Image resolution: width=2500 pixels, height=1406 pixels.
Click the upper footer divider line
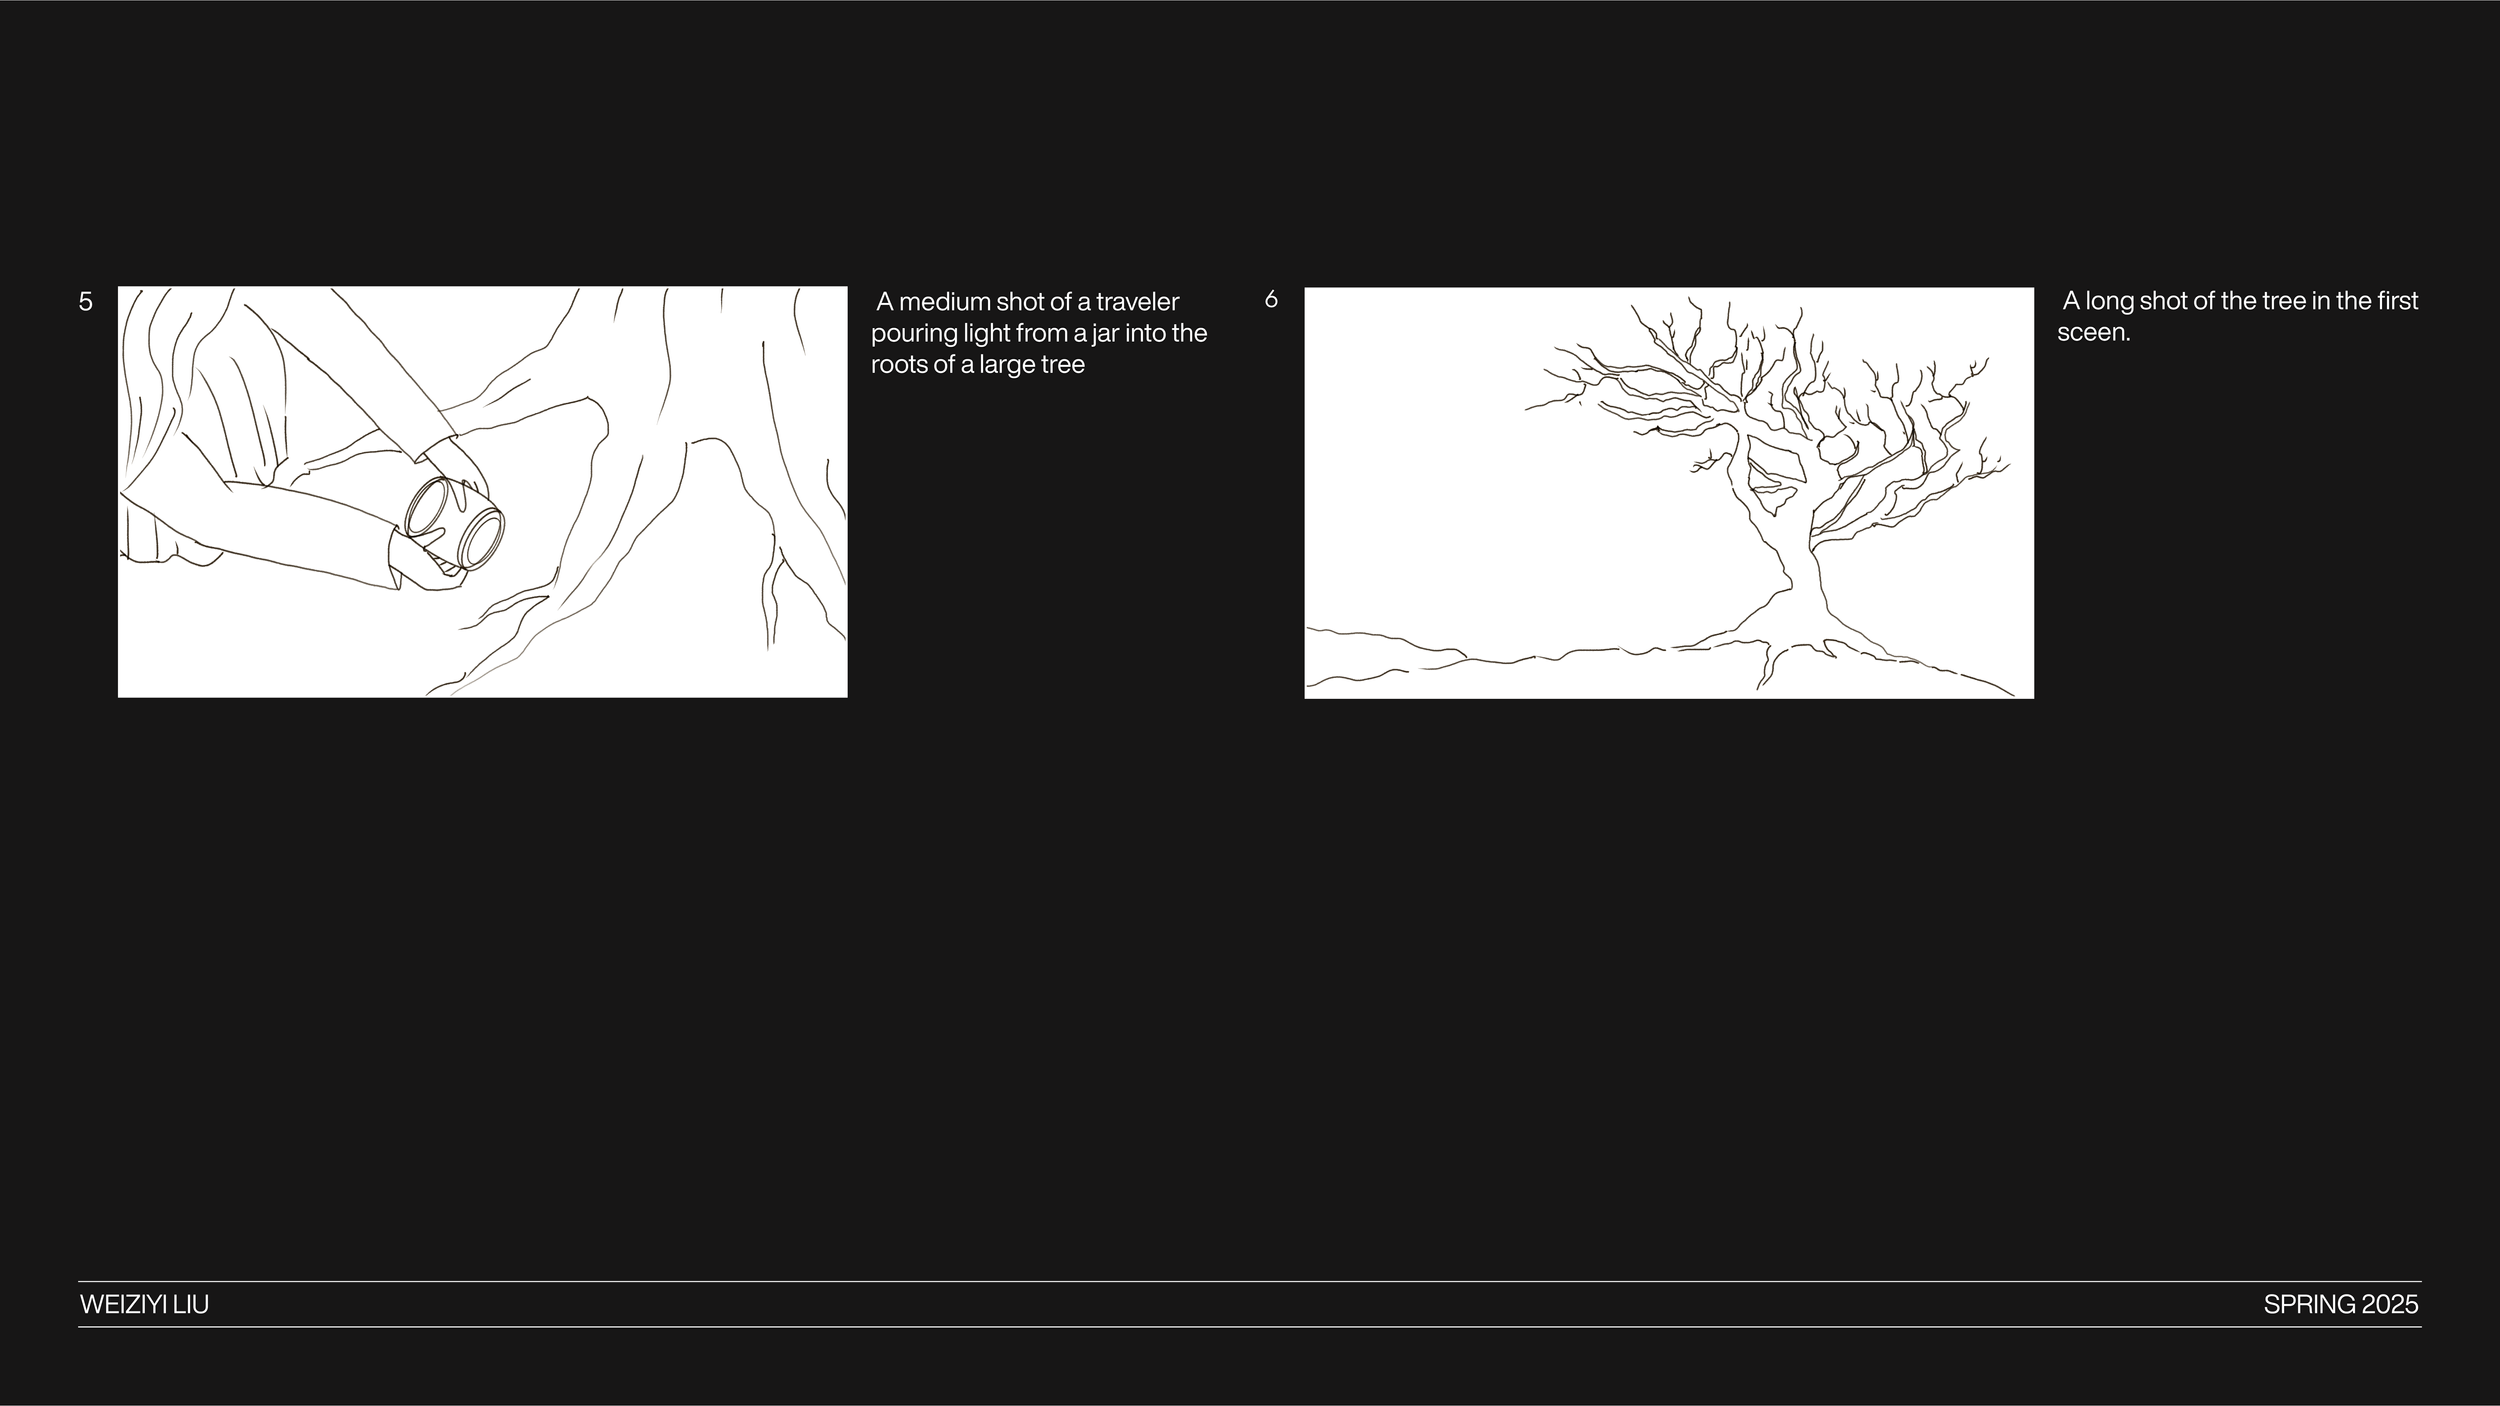(x=1250, y=1281)
